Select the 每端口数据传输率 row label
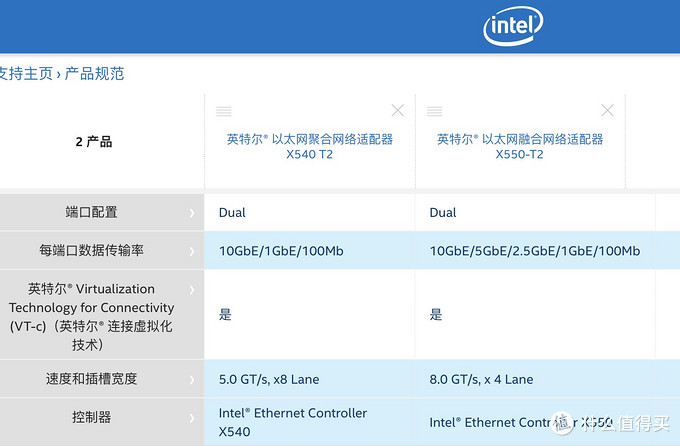This screenshot has height=446, width=680. tap(91, 251)
